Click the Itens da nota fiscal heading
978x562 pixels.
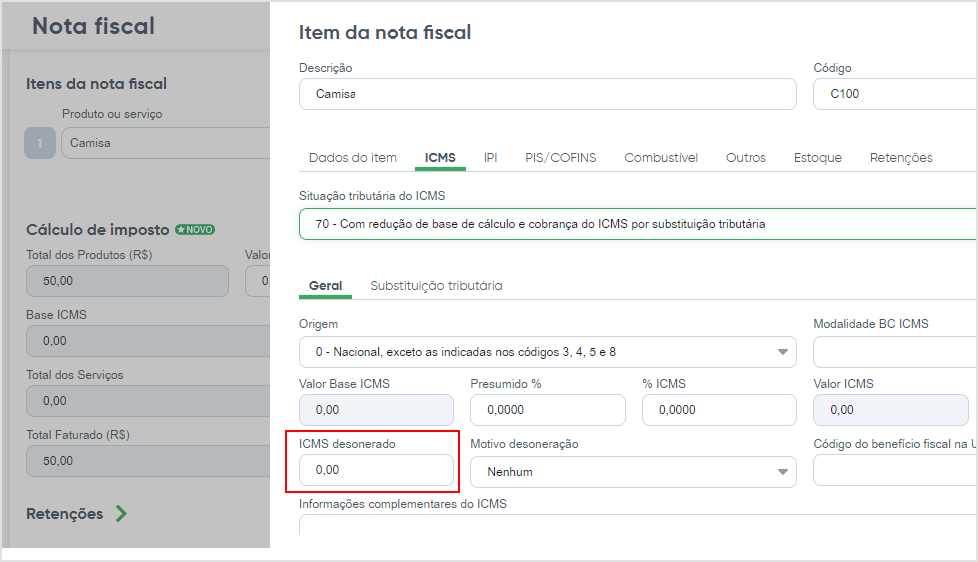click(x=96, y=84)
